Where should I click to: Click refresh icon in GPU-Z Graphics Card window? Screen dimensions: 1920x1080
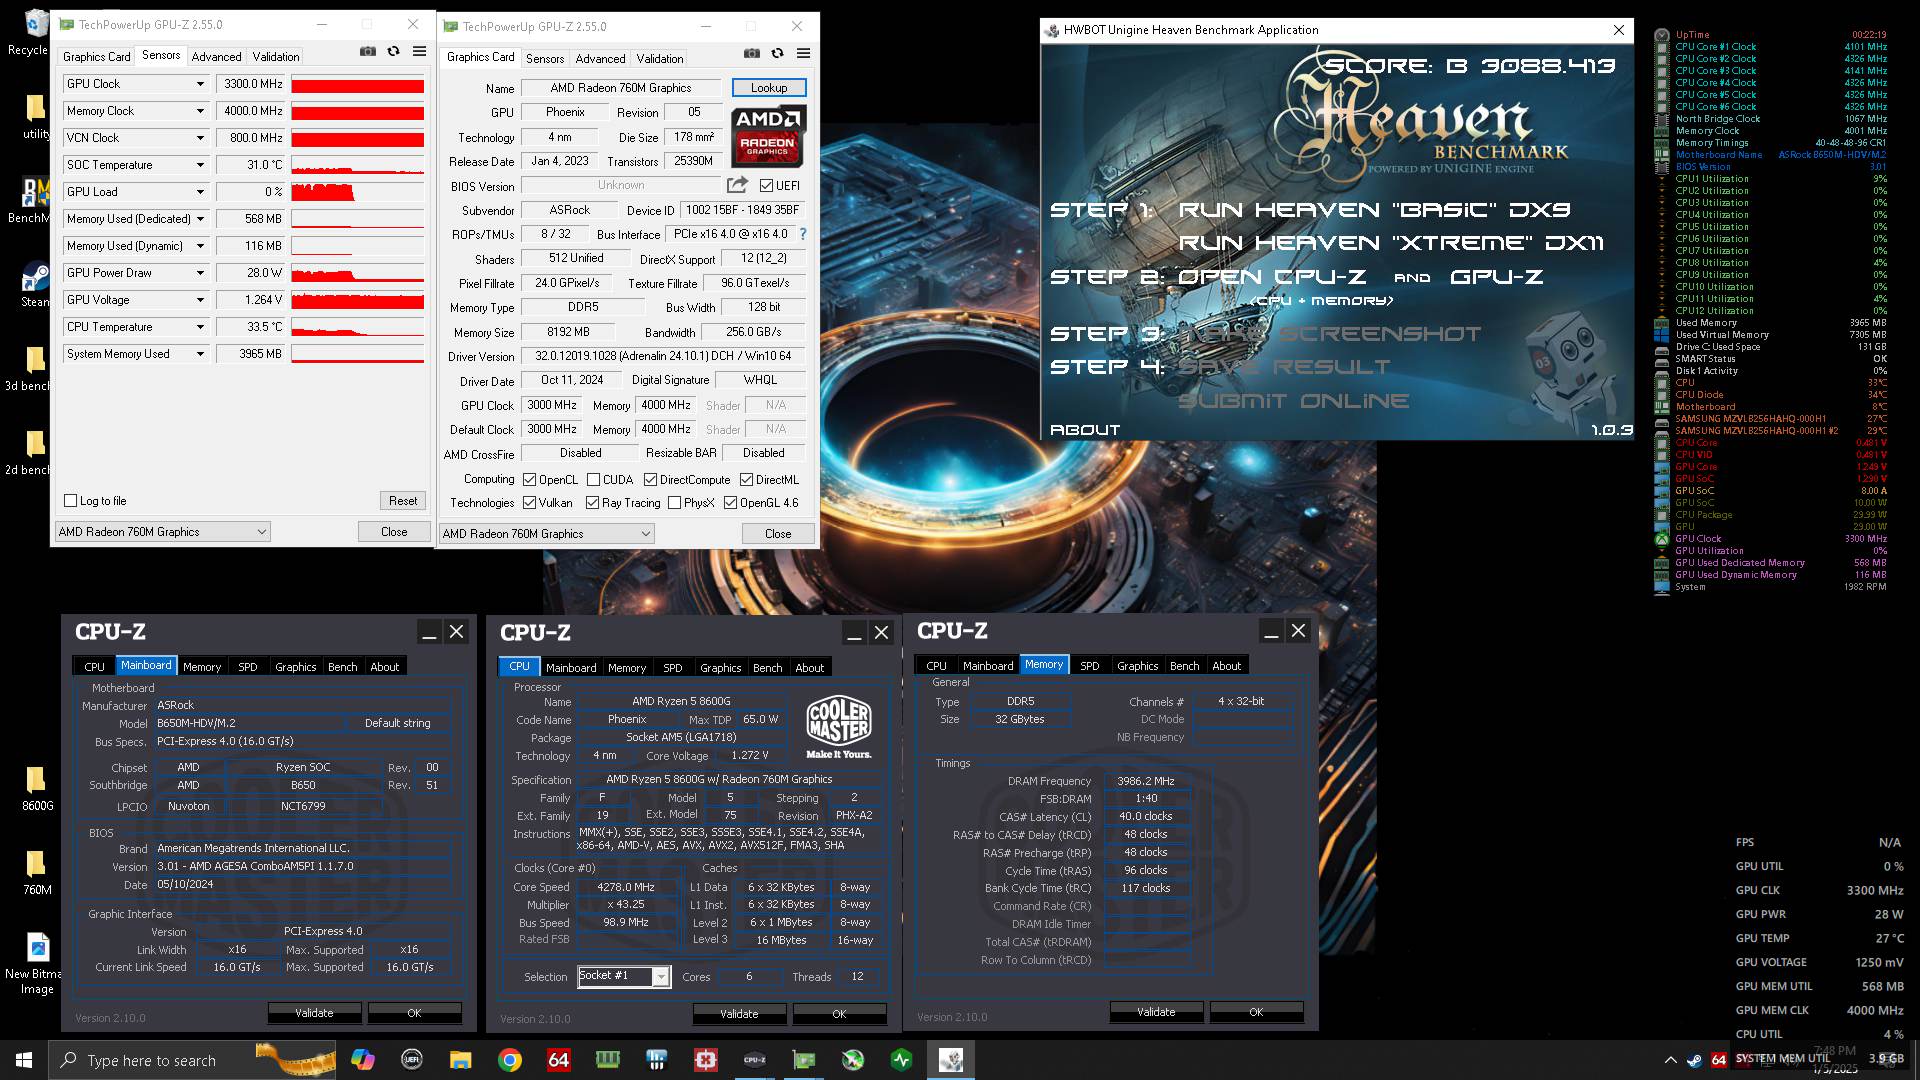tap(777, 53)
